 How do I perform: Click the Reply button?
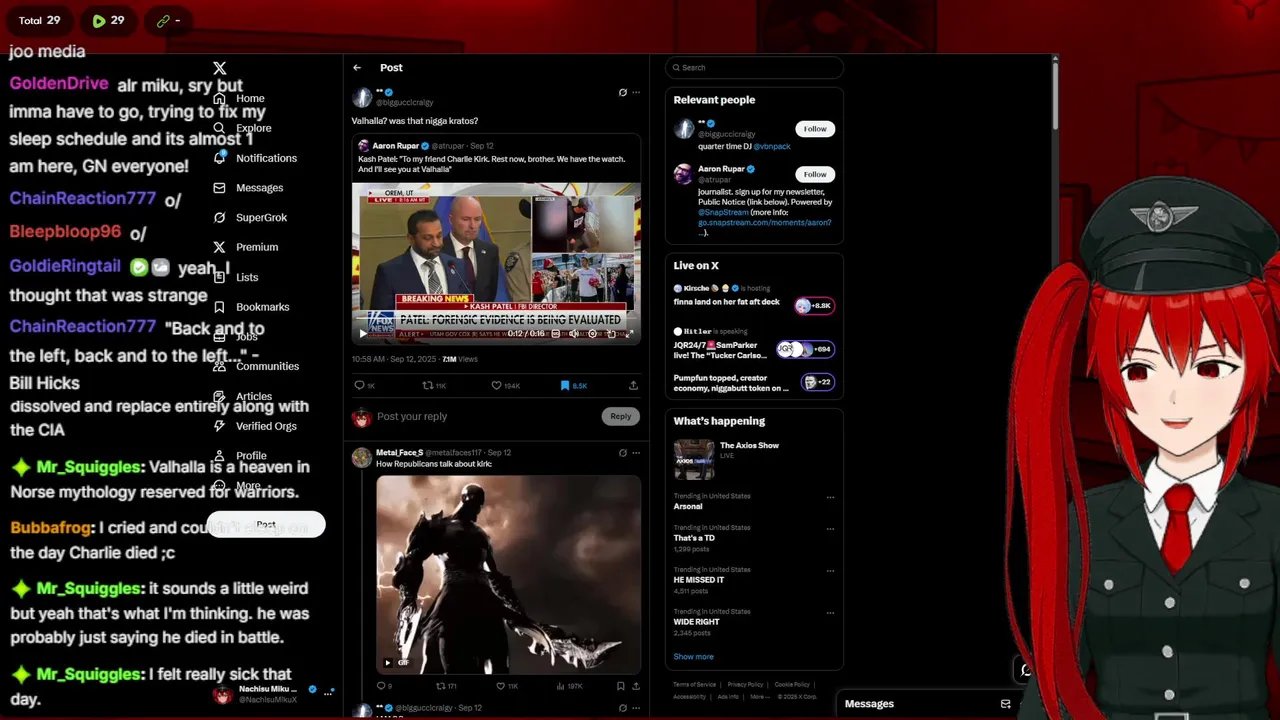620,416
